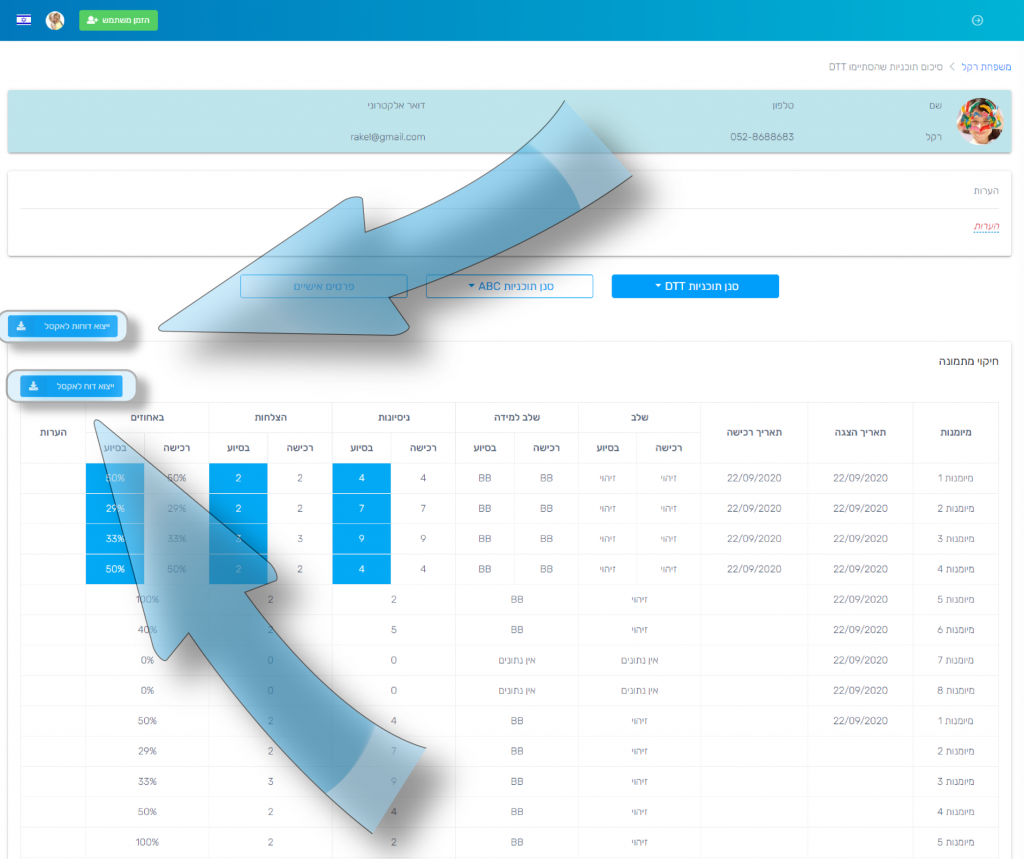Click the highlighted 4 attempts cell in row one
This screenshot has width=1024, height=859.
(x=362, y=478)
